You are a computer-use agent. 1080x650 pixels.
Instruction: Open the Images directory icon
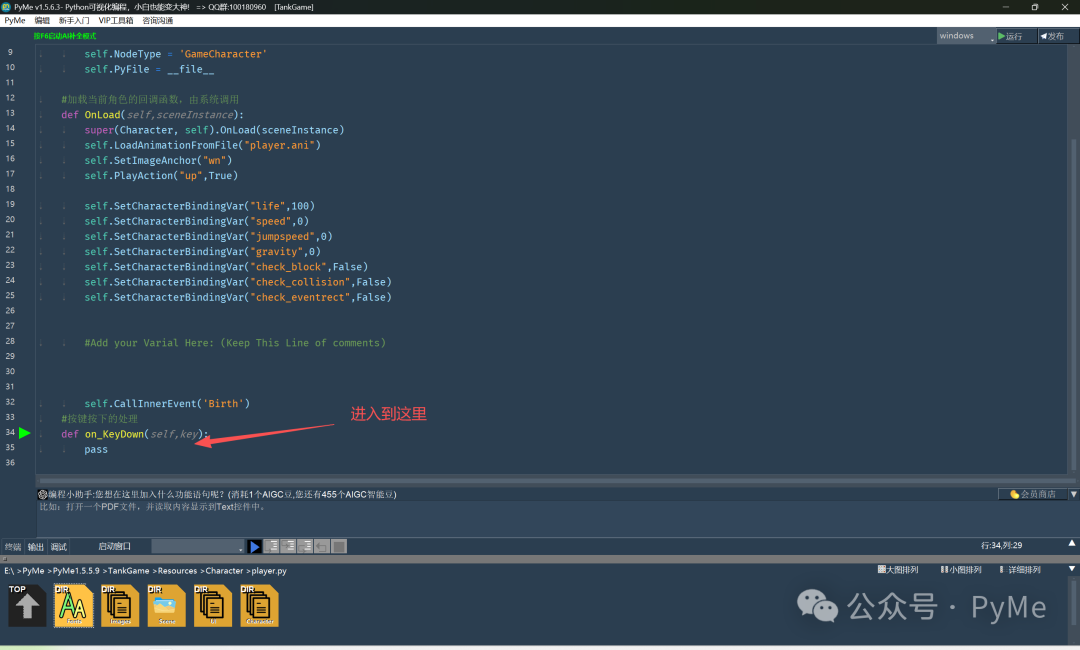click(120, 605)
